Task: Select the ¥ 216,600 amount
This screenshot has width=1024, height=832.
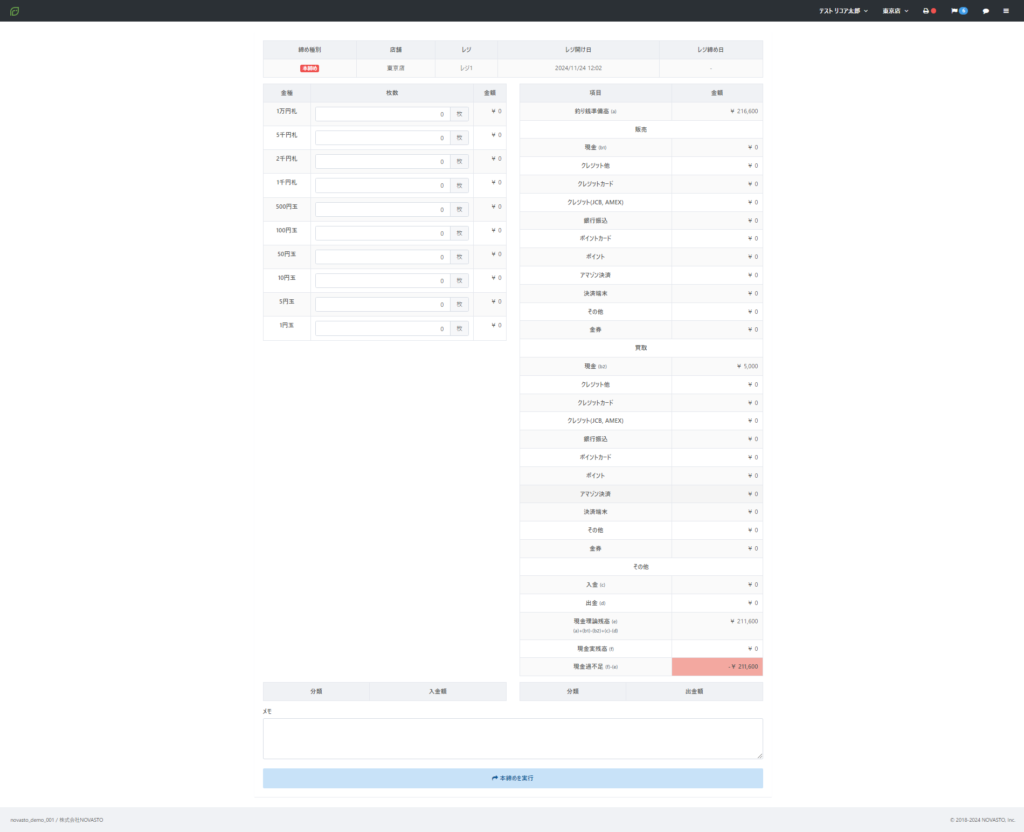Action: 744,112
